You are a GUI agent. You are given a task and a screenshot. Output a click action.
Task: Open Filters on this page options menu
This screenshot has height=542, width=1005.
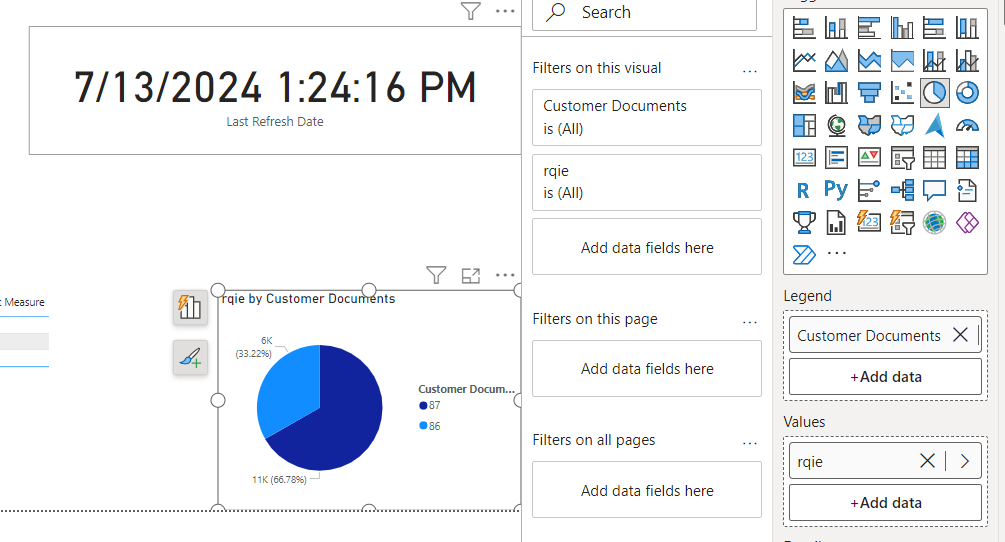pos(749,322)
